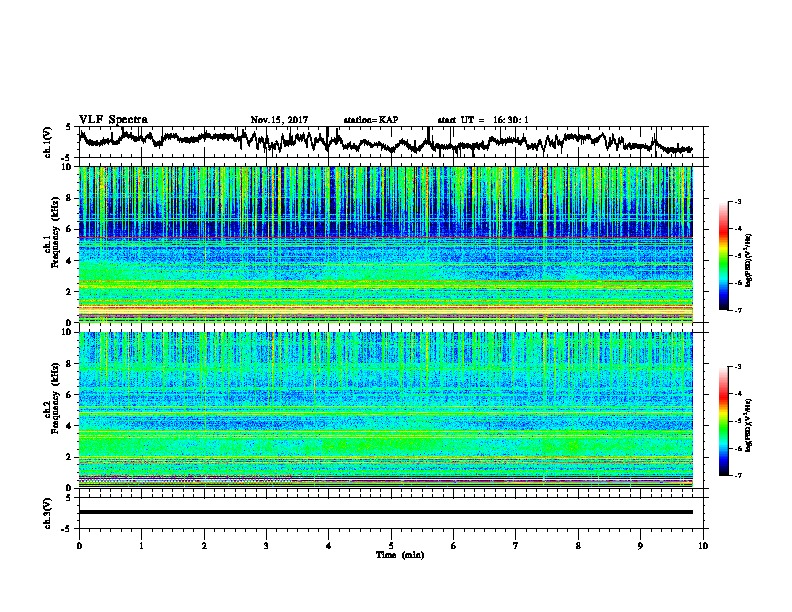Click the ch.1(V) axis "5" tick label

68,127
